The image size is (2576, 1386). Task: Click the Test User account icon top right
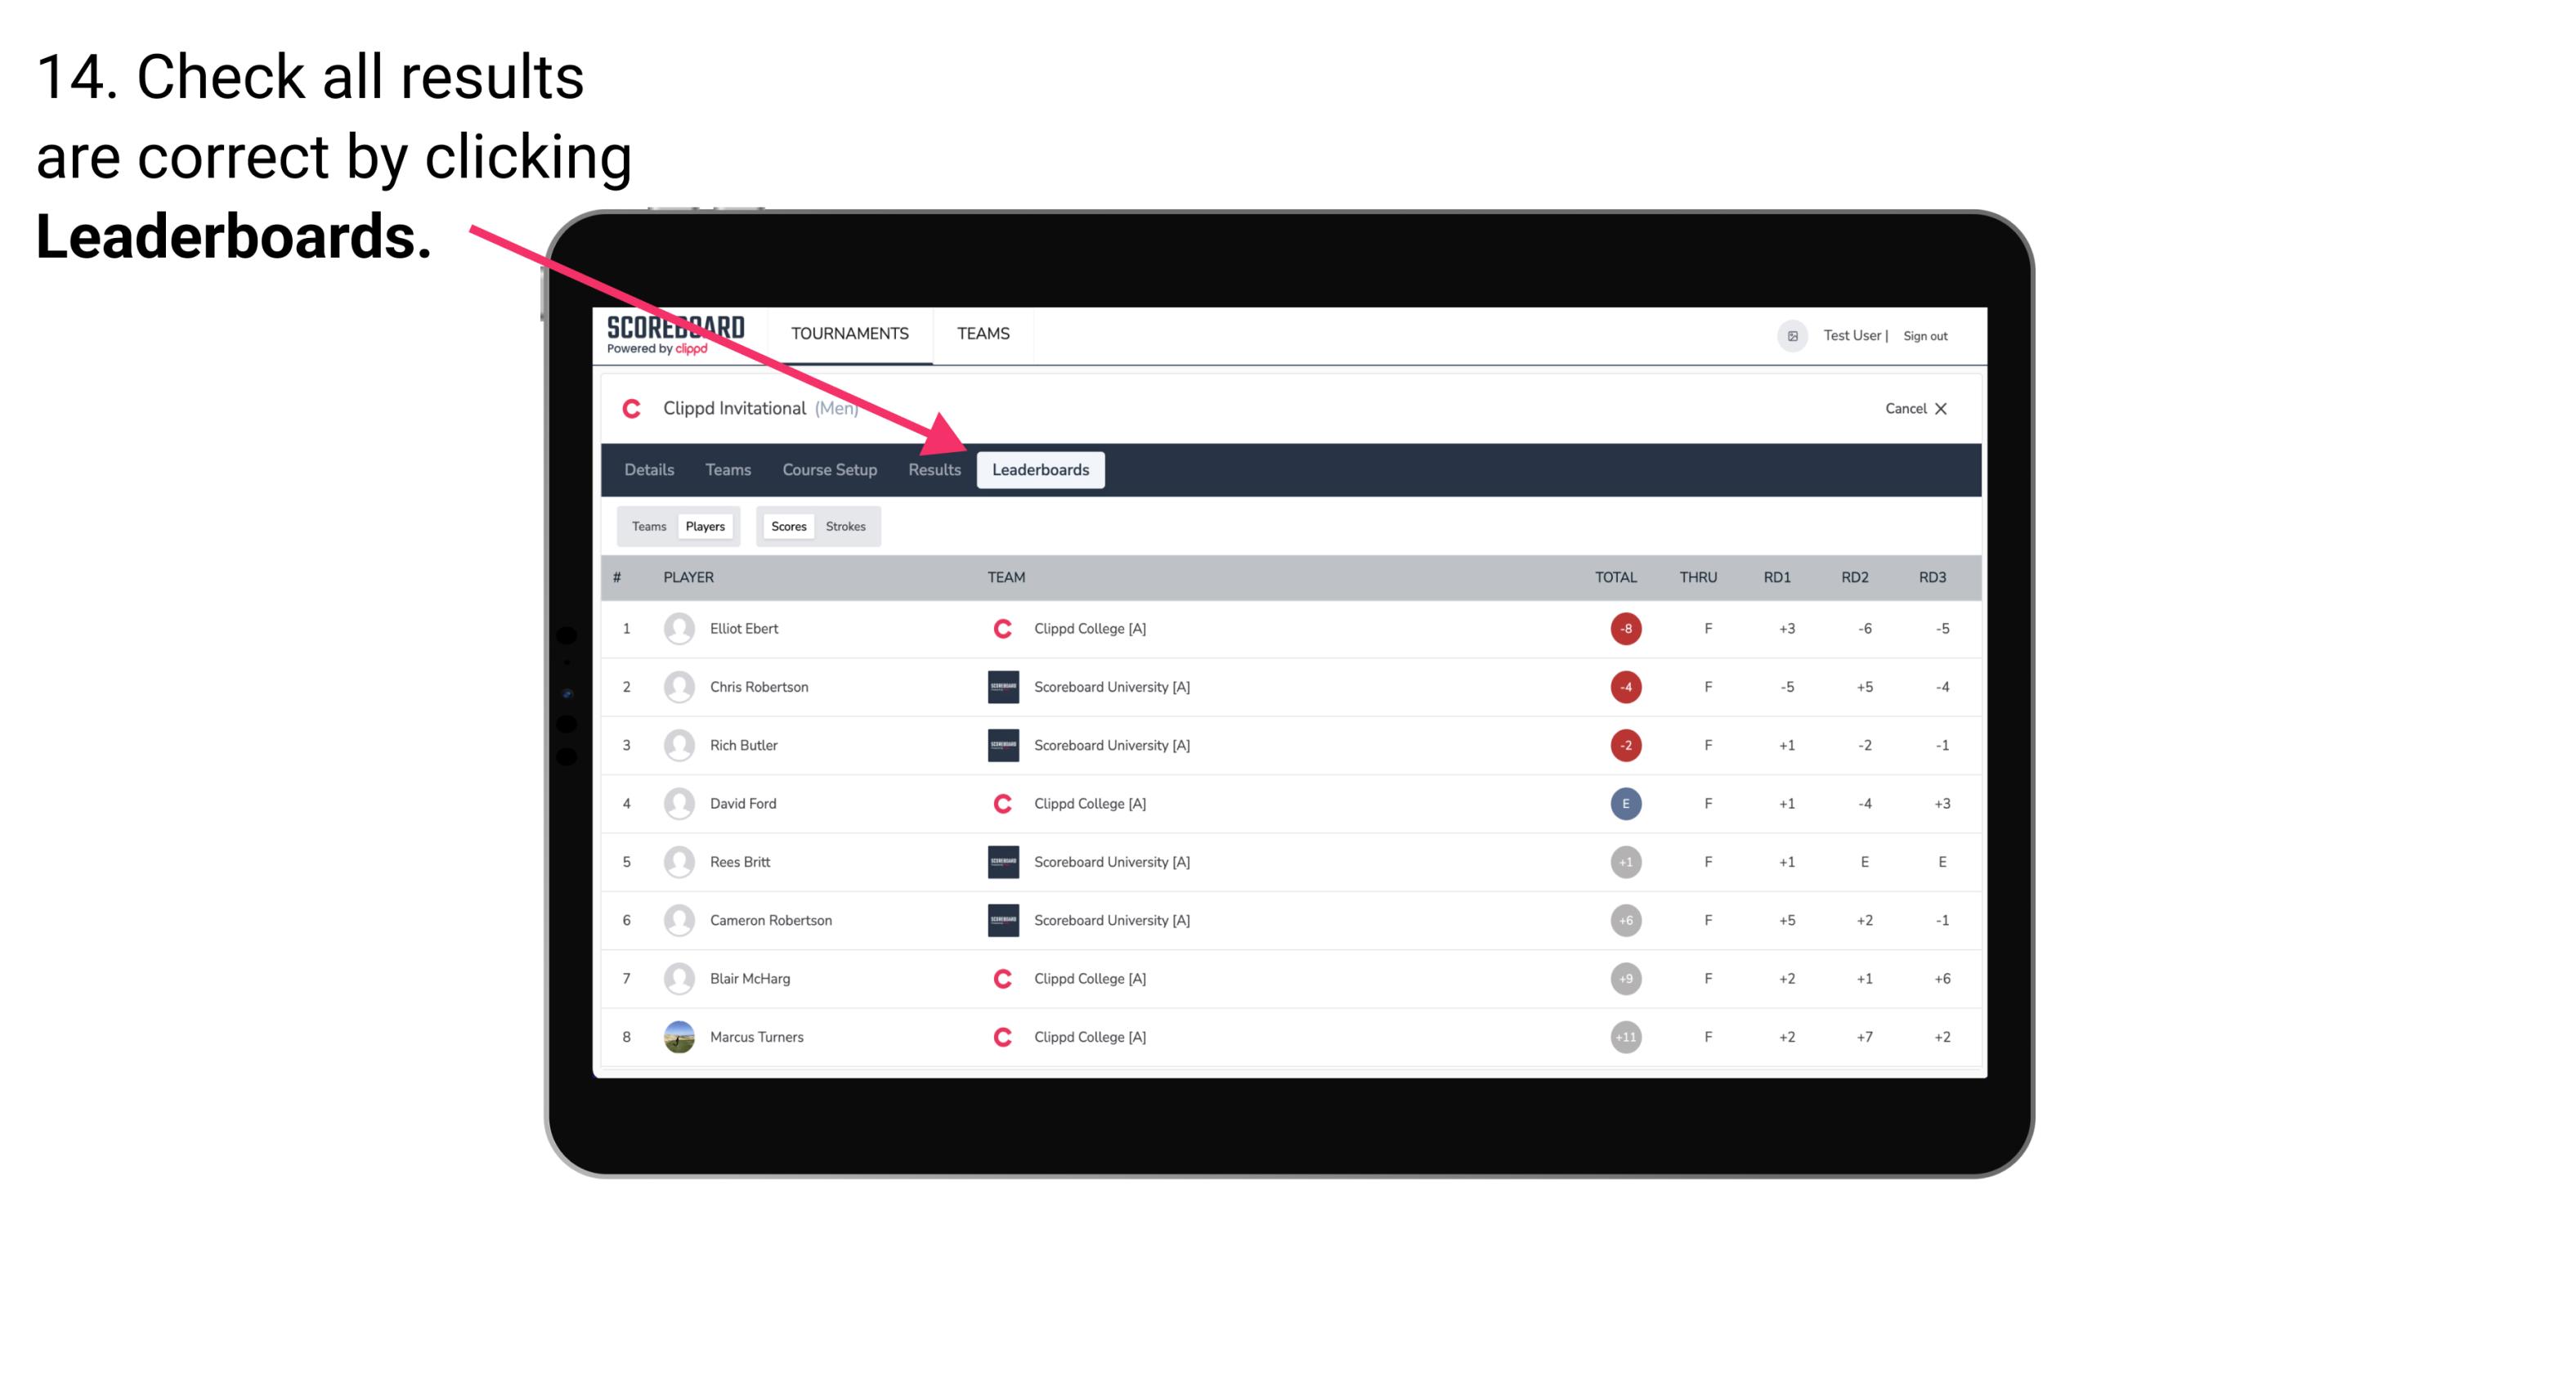click(1793, 334)
